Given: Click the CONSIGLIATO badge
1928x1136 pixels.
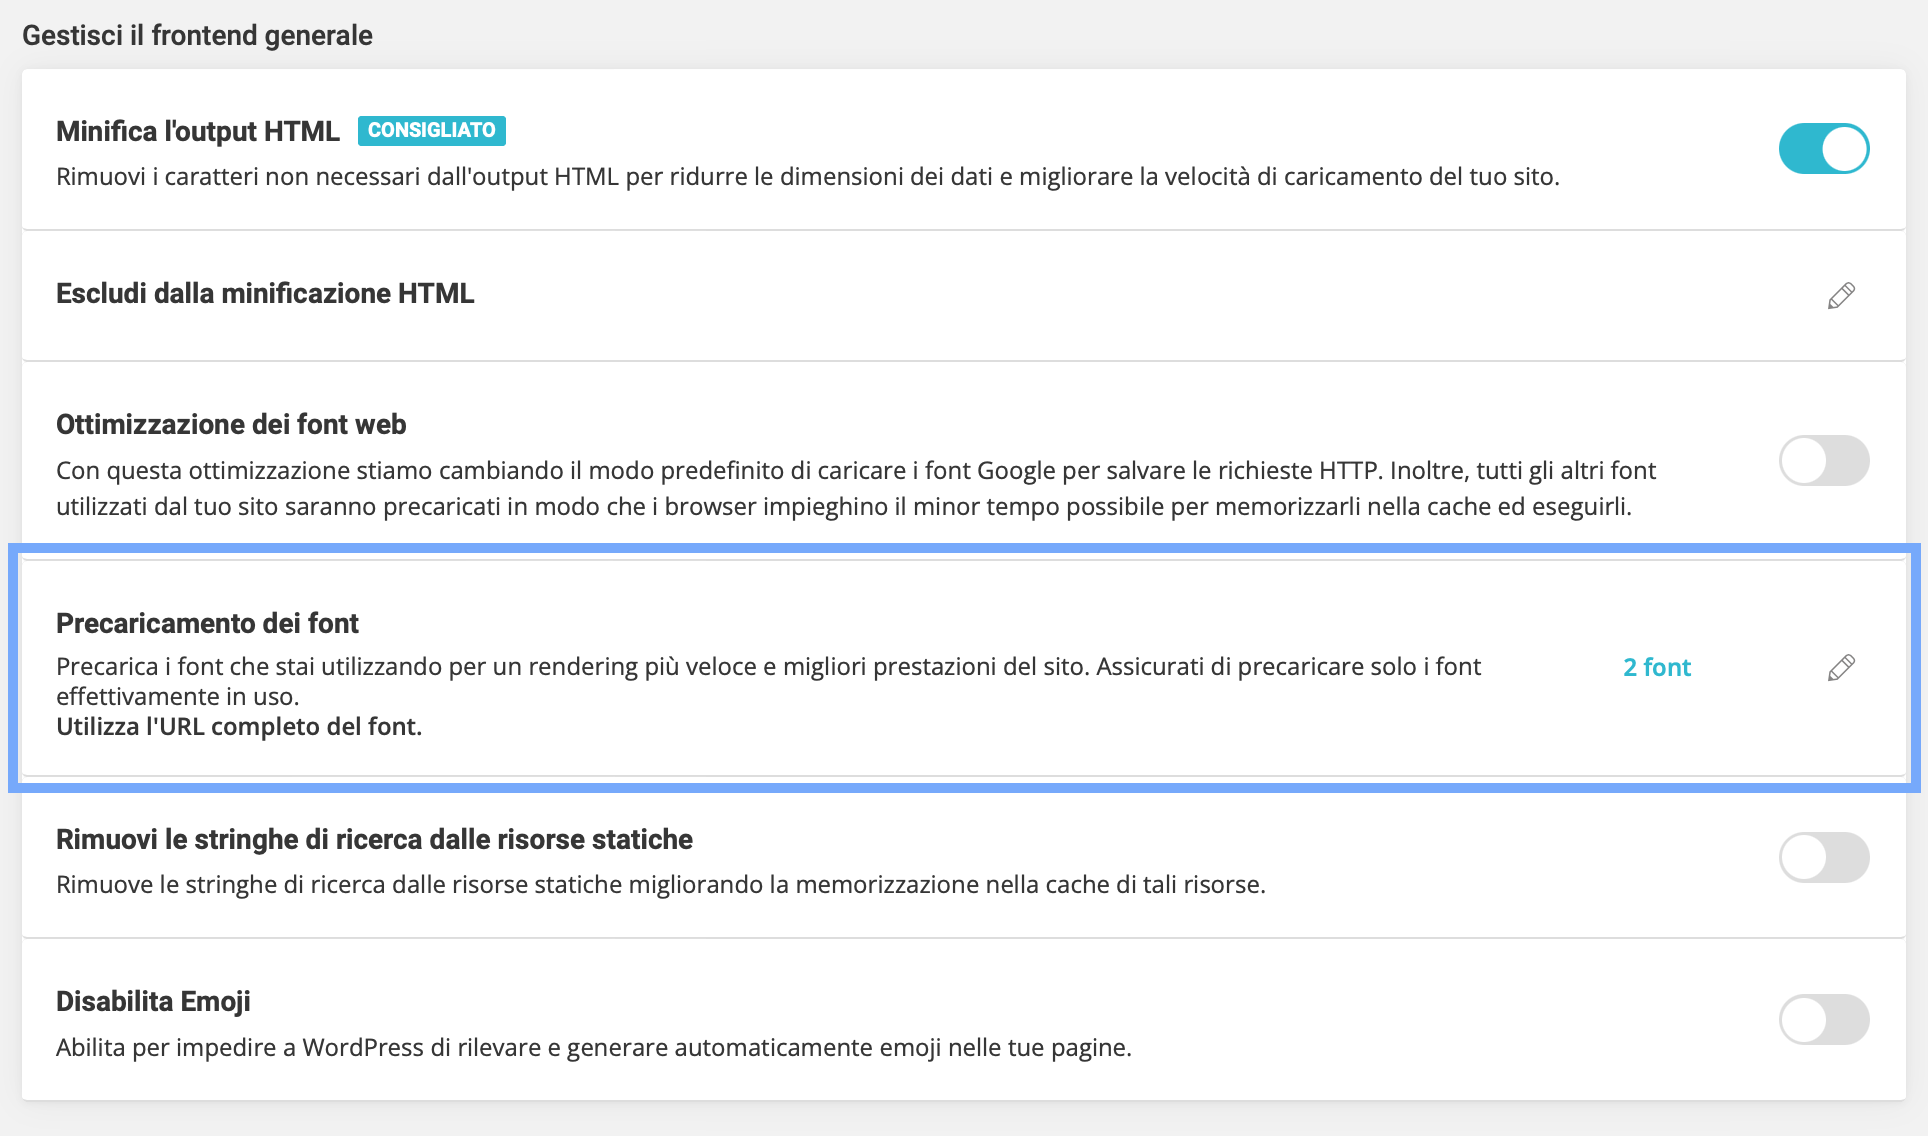Looking at the screenshot, I should coord(432,130).
